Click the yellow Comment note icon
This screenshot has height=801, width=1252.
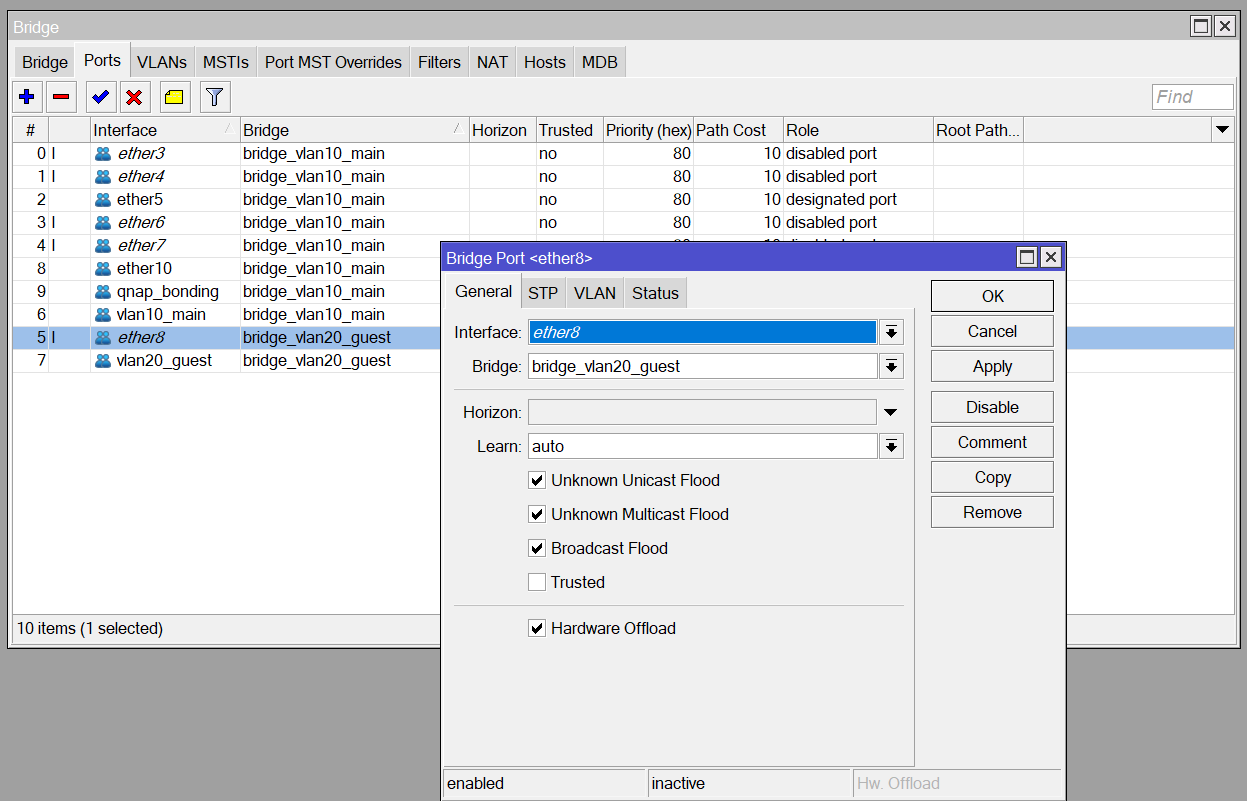(x=174, y=97)
